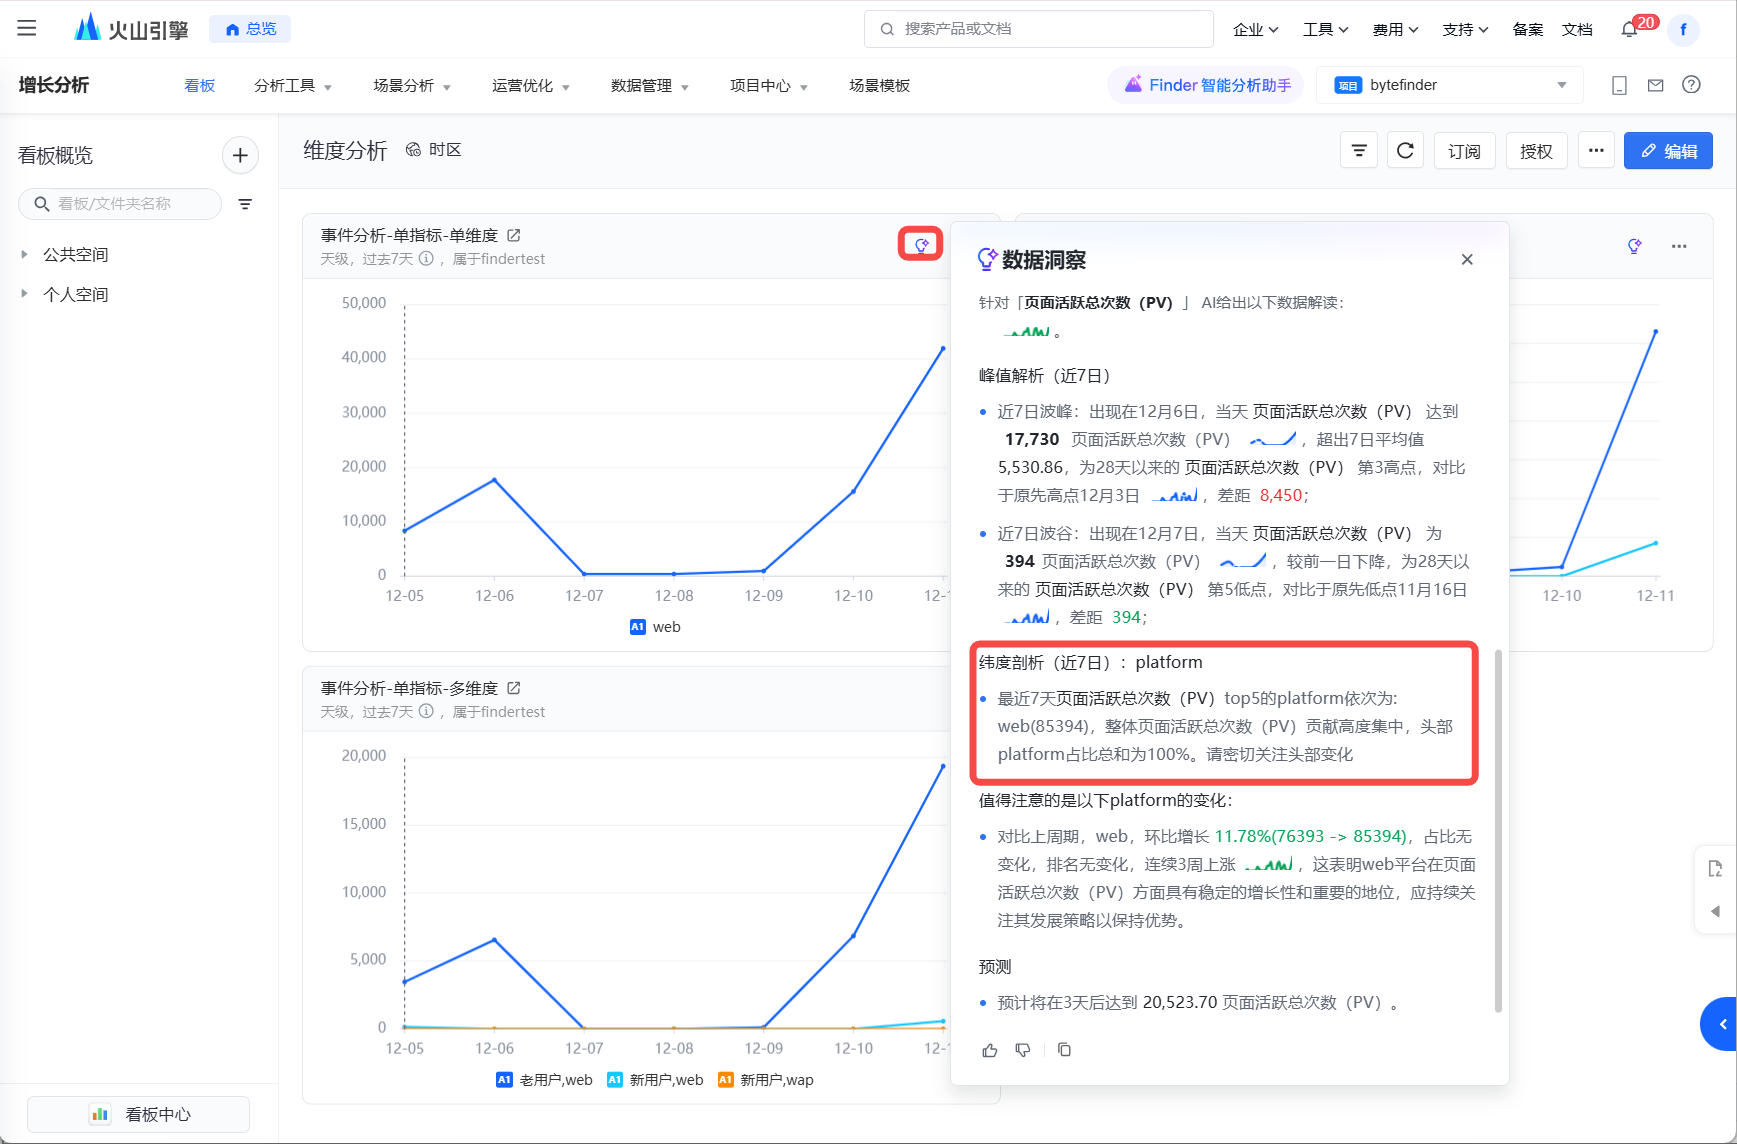Copy the data insight text
The height and width of the screenshot is (1144, 1737).
1064,1050
